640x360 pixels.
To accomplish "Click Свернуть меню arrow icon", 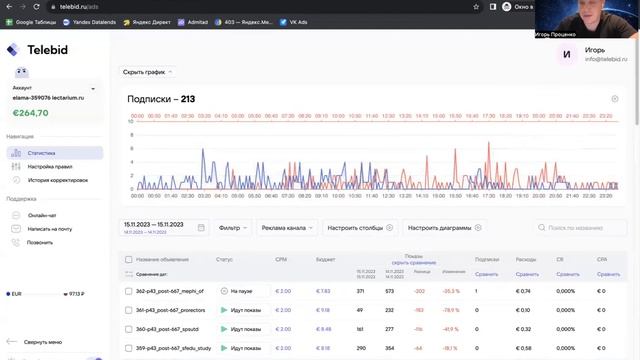I will (11, 342).
